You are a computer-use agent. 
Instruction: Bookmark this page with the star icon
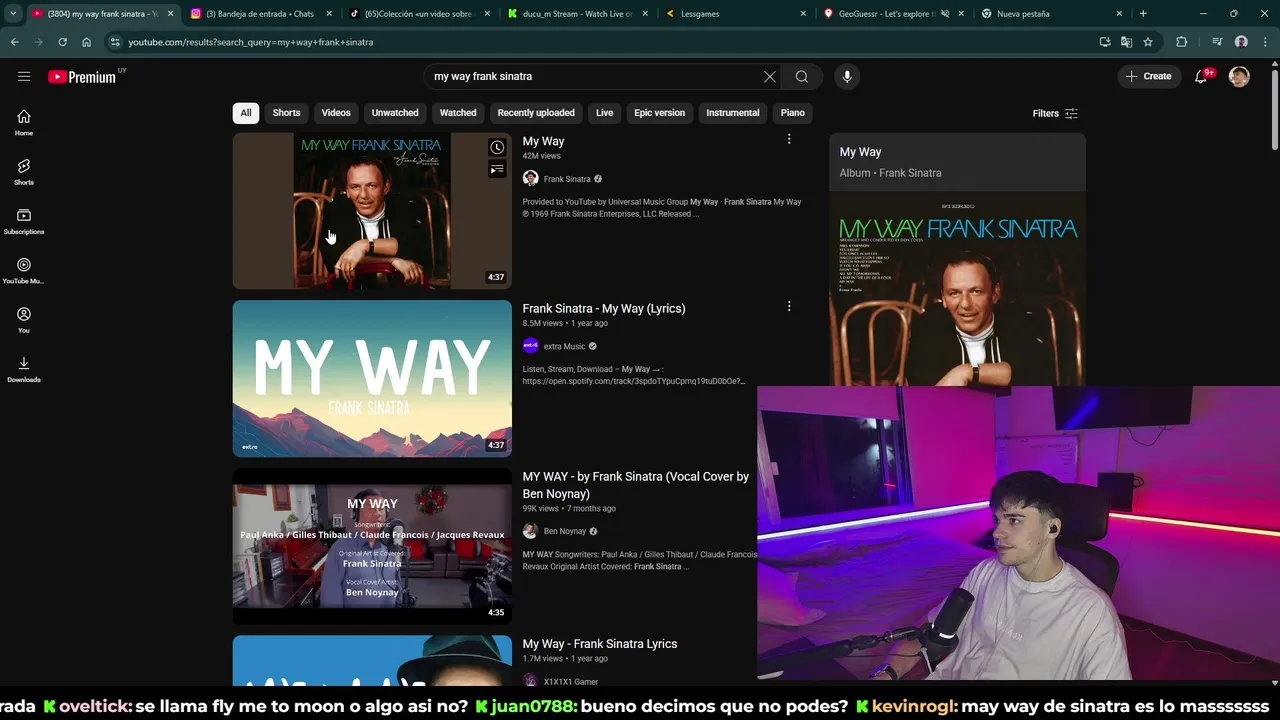1148,42
